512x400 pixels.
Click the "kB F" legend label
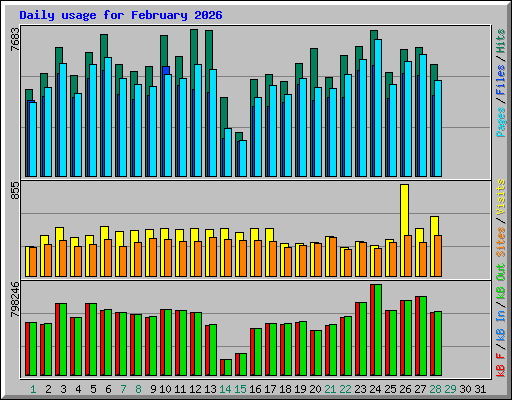pyautogui.click(x=501, y=365)
